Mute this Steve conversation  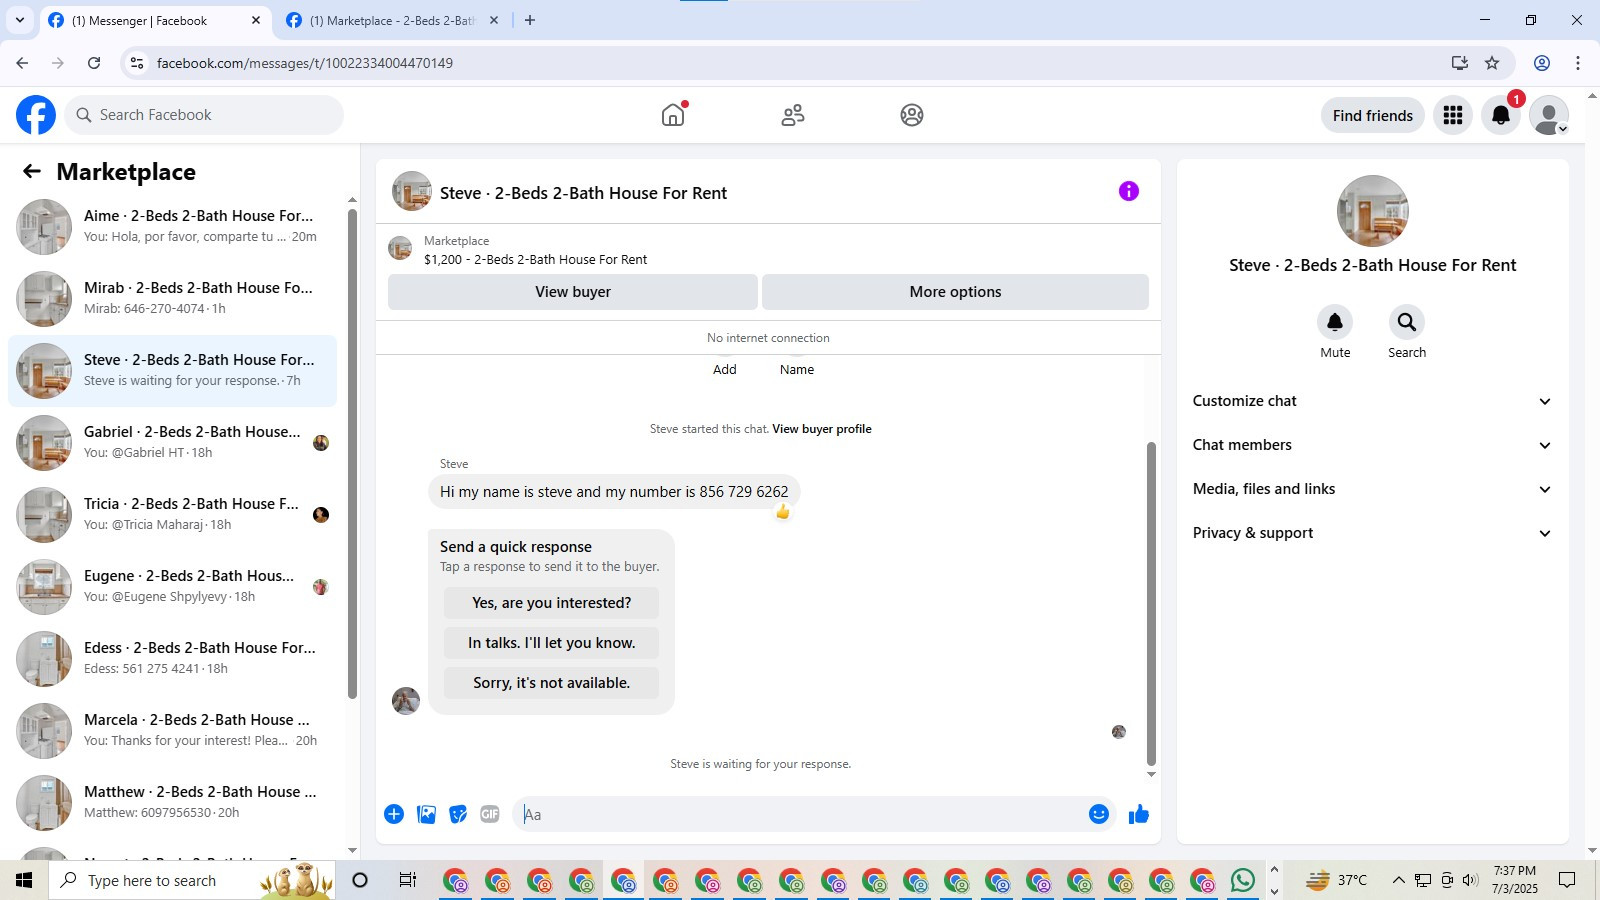coord(1335,322)
